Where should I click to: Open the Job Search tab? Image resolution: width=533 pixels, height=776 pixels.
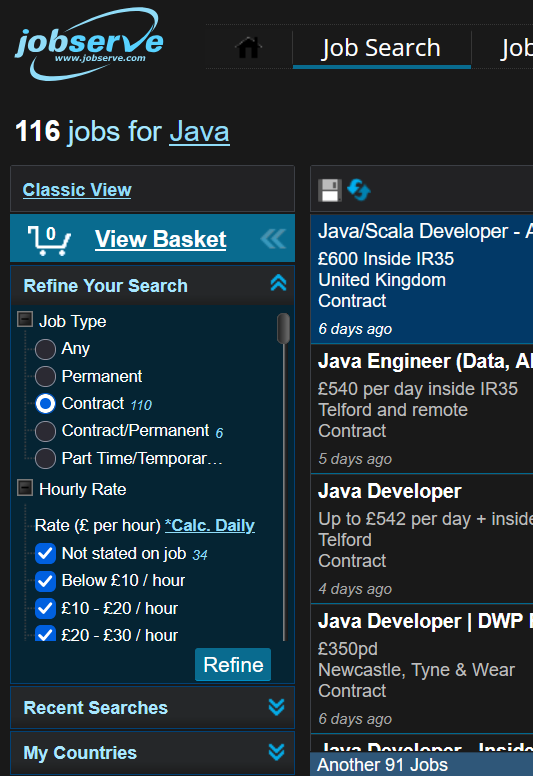381,48
